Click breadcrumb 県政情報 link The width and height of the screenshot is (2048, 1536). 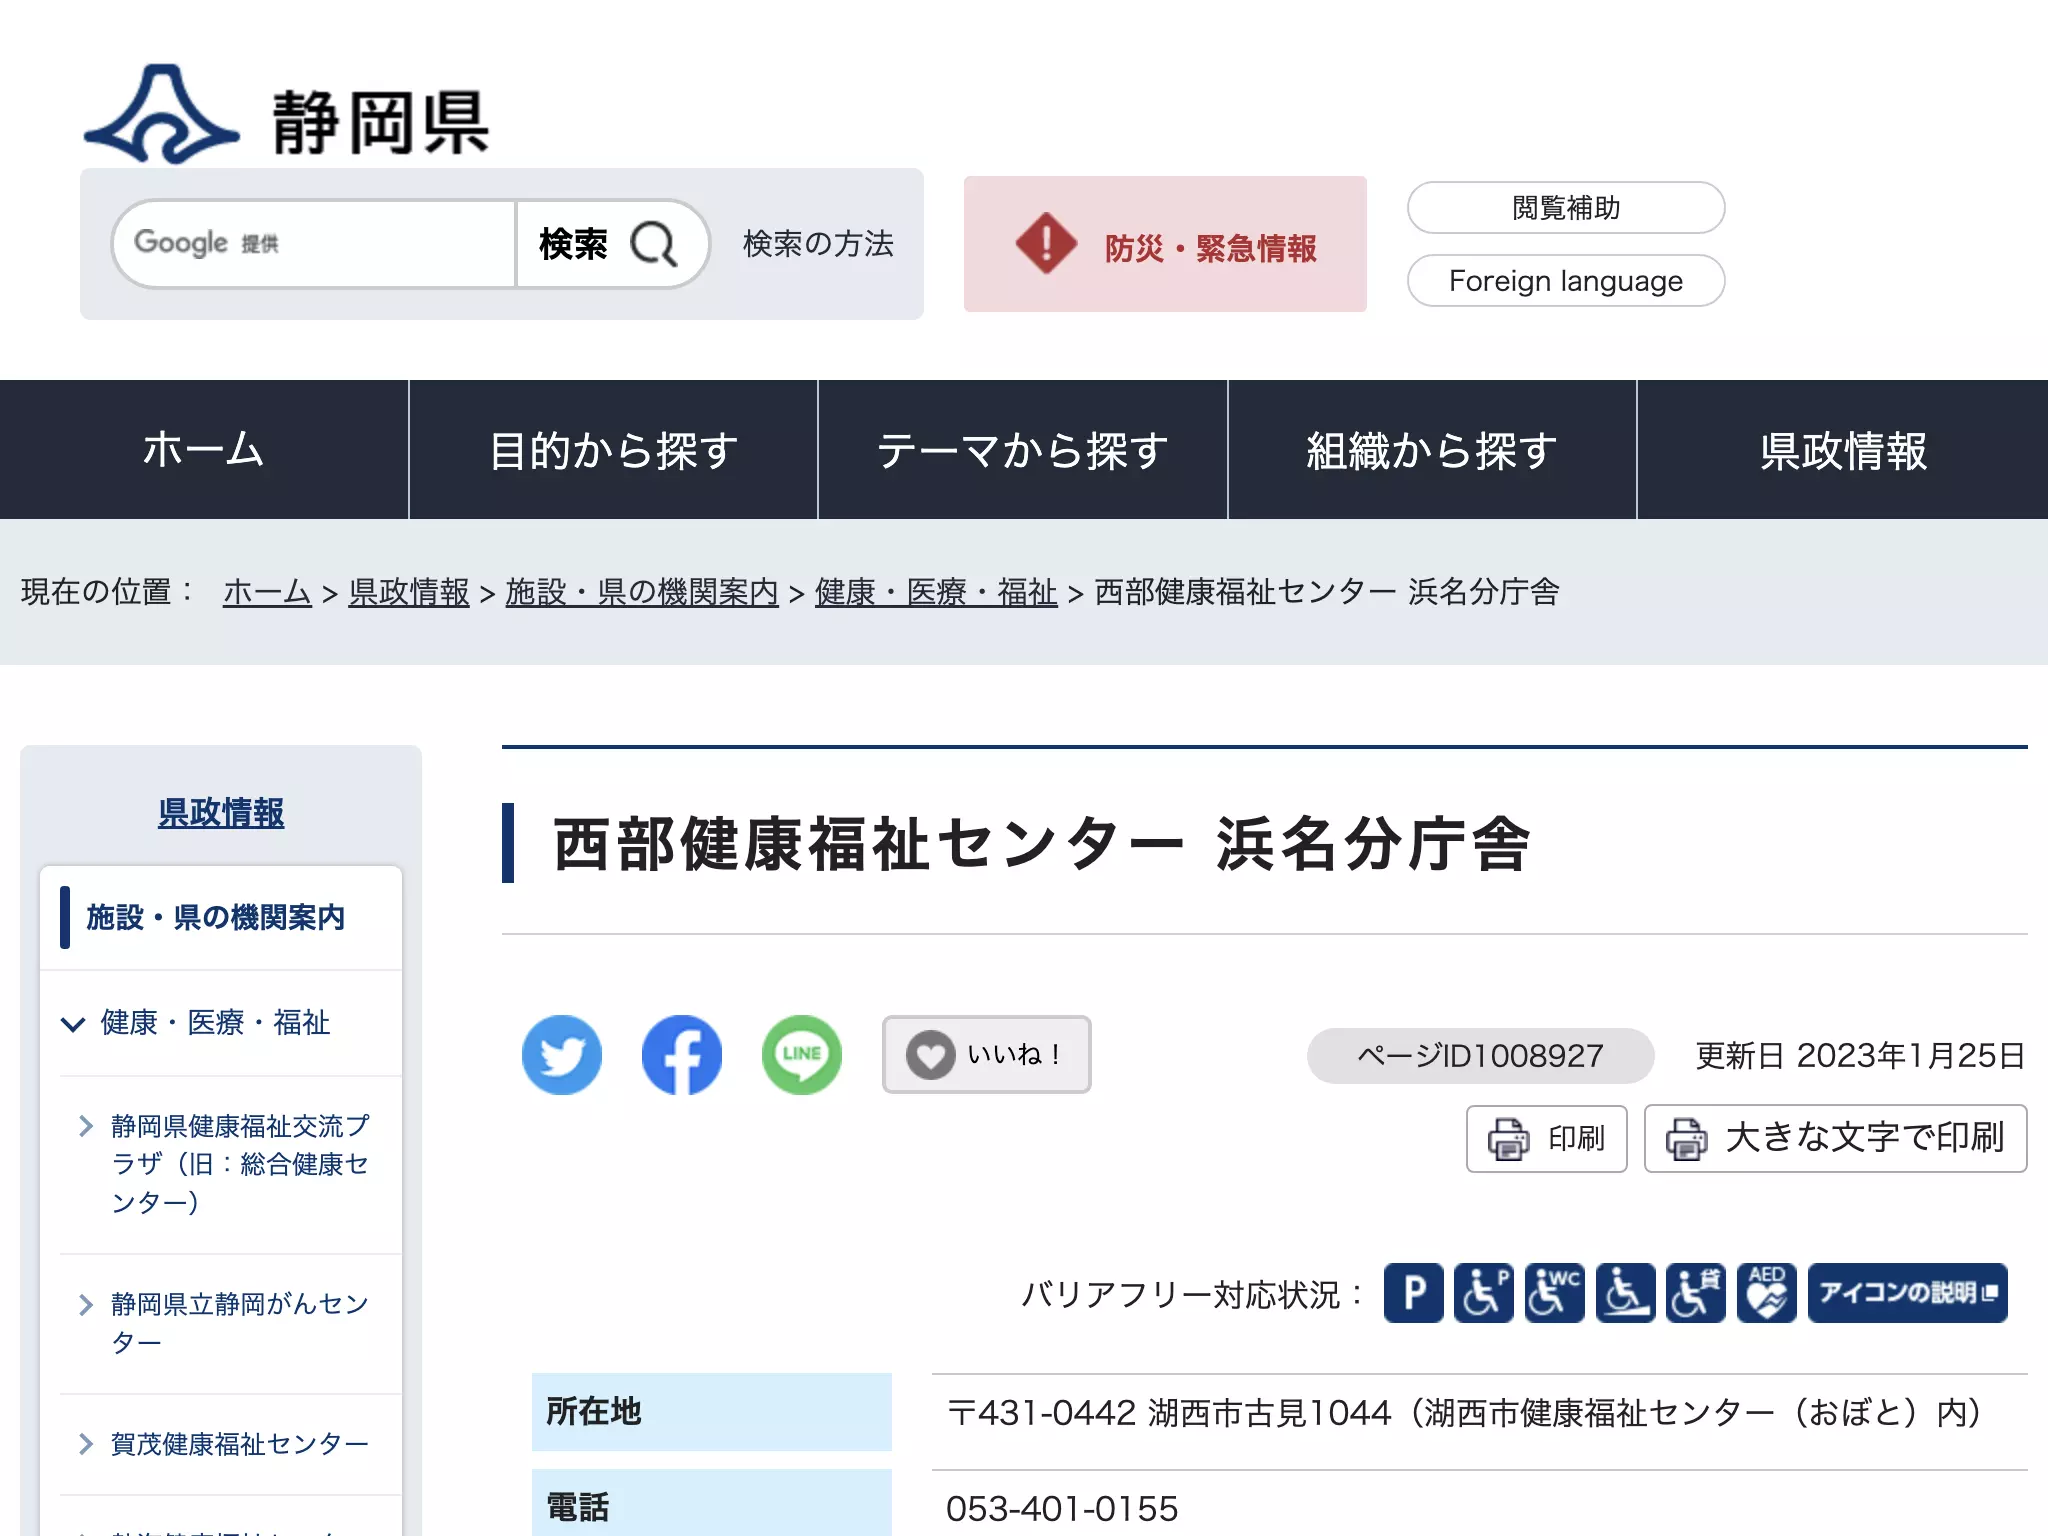coord(409,592)
